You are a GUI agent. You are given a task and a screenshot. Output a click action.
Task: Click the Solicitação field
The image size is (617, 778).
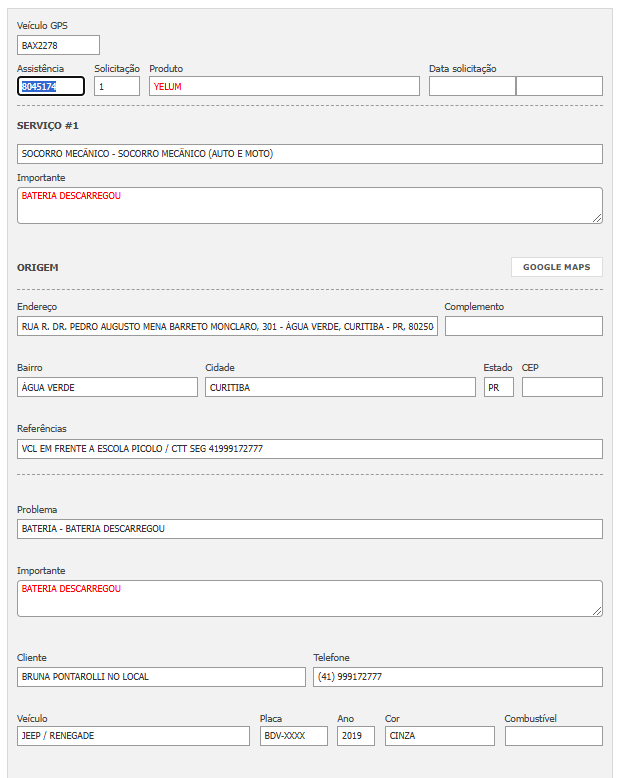[117, 86]
